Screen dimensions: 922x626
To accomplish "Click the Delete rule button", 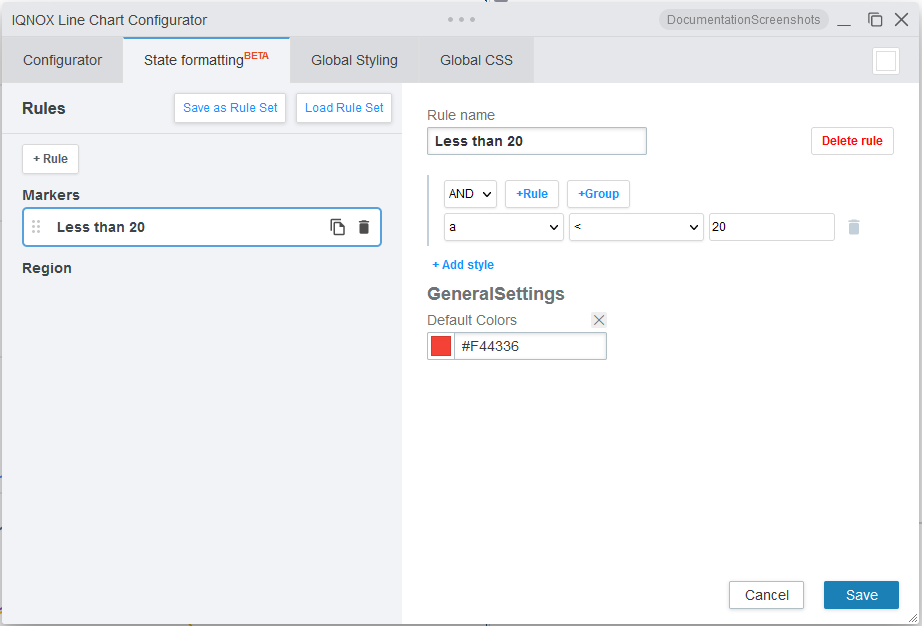I will [852, 141].
